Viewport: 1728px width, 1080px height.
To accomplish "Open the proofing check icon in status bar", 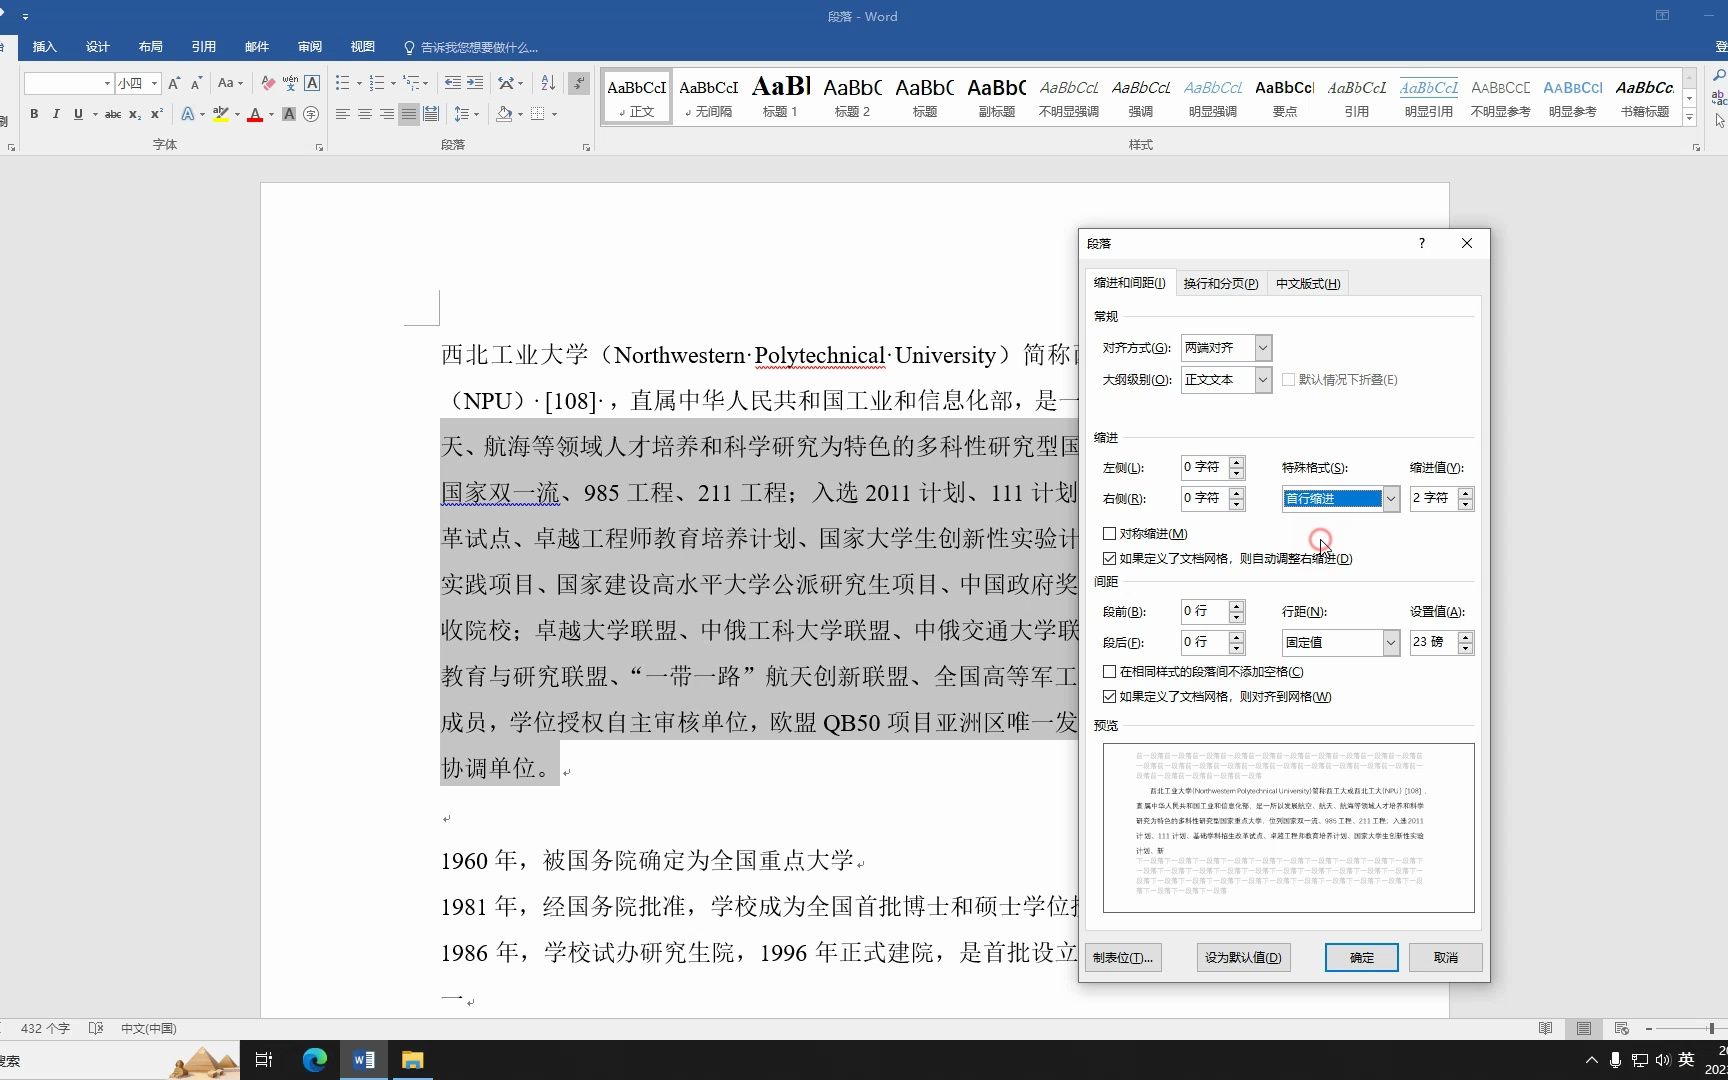I will [96, 1028].
